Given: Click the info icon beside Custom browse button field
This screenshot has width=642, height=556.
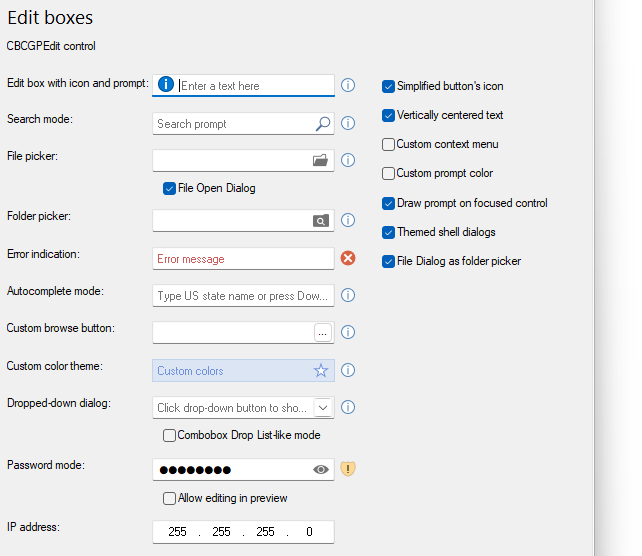Looking at the screenshot, I should (x=348, y=332).
